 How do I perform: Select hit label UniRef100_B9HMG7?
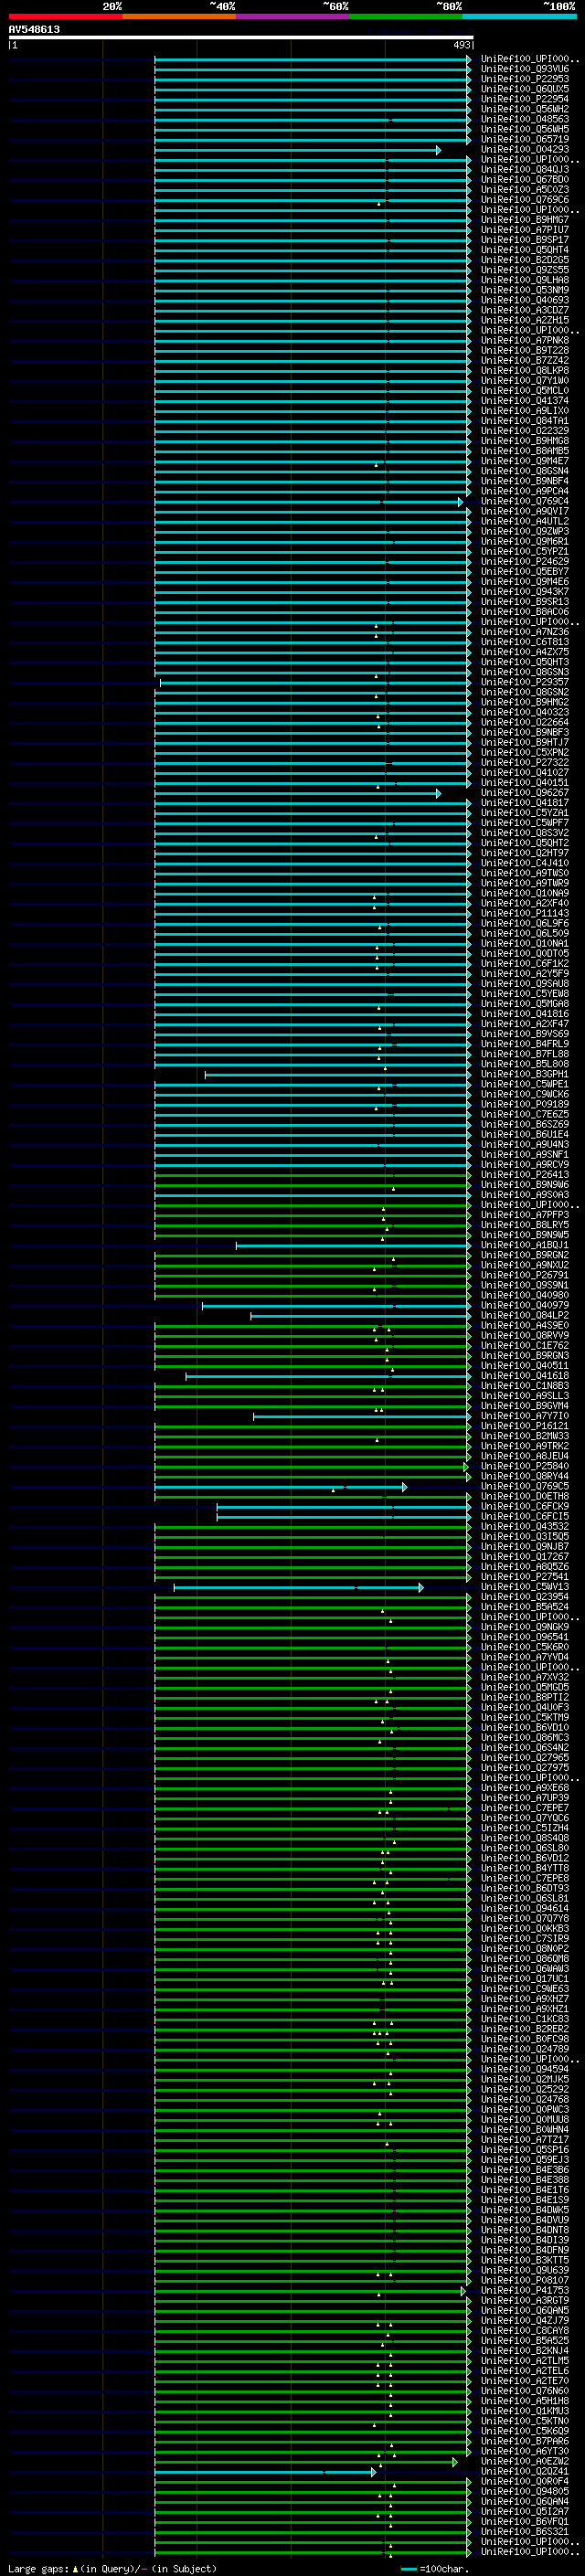click(x=525, y=219)
